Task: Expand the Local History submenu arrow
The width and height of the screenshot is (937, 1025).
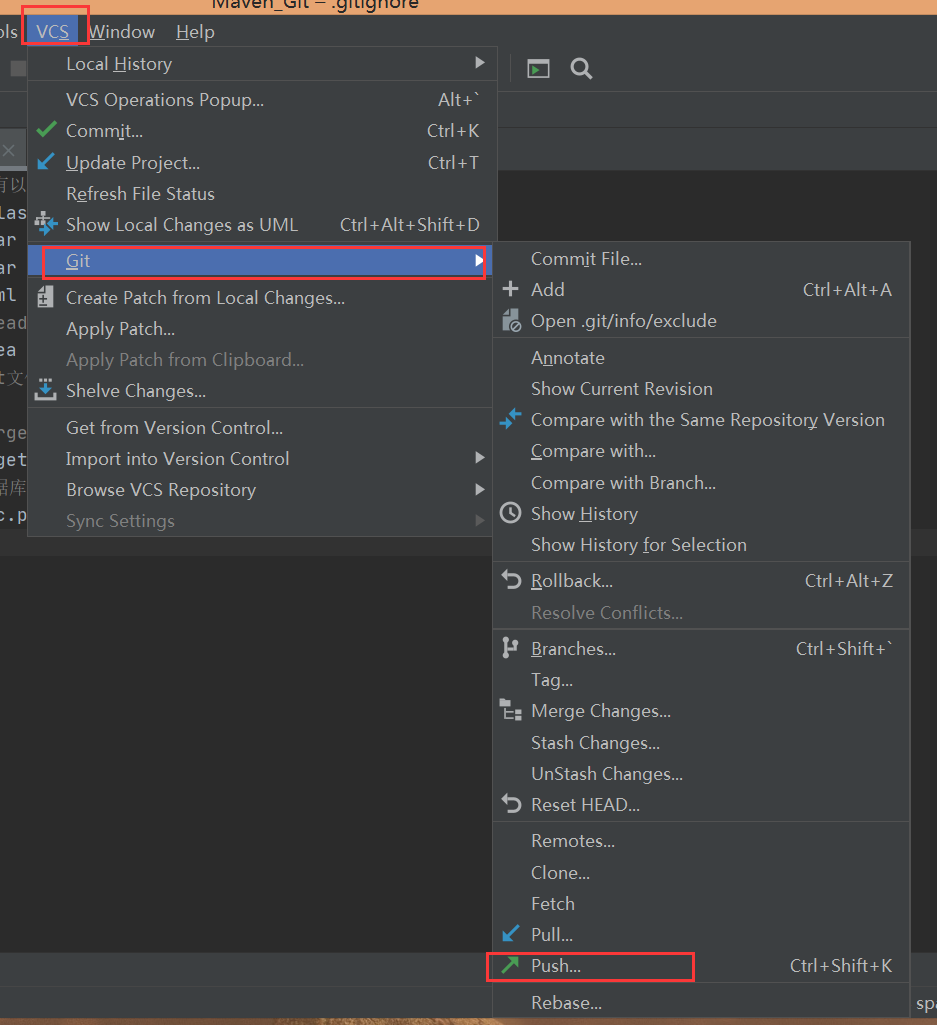Action: [x=480, y=63]
